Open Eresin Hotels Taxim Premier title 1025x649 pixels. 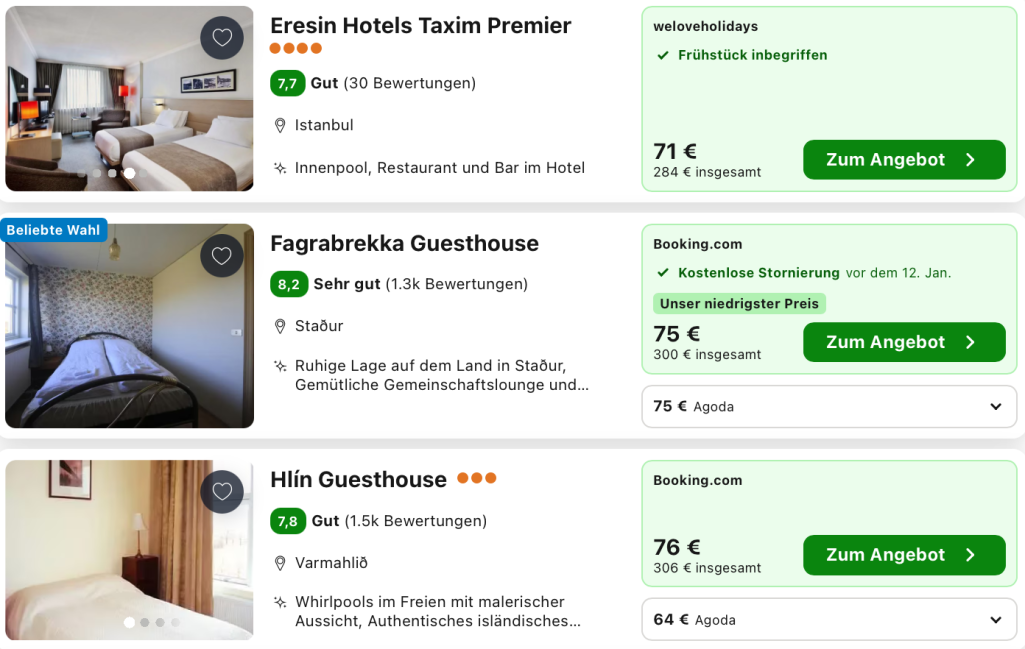tap(420, 25)
